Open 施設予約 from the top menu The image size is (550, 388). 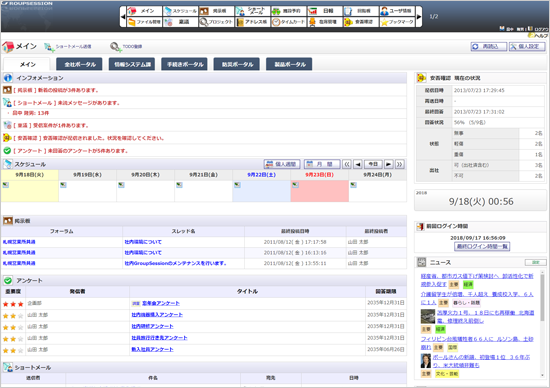(289, 11)
